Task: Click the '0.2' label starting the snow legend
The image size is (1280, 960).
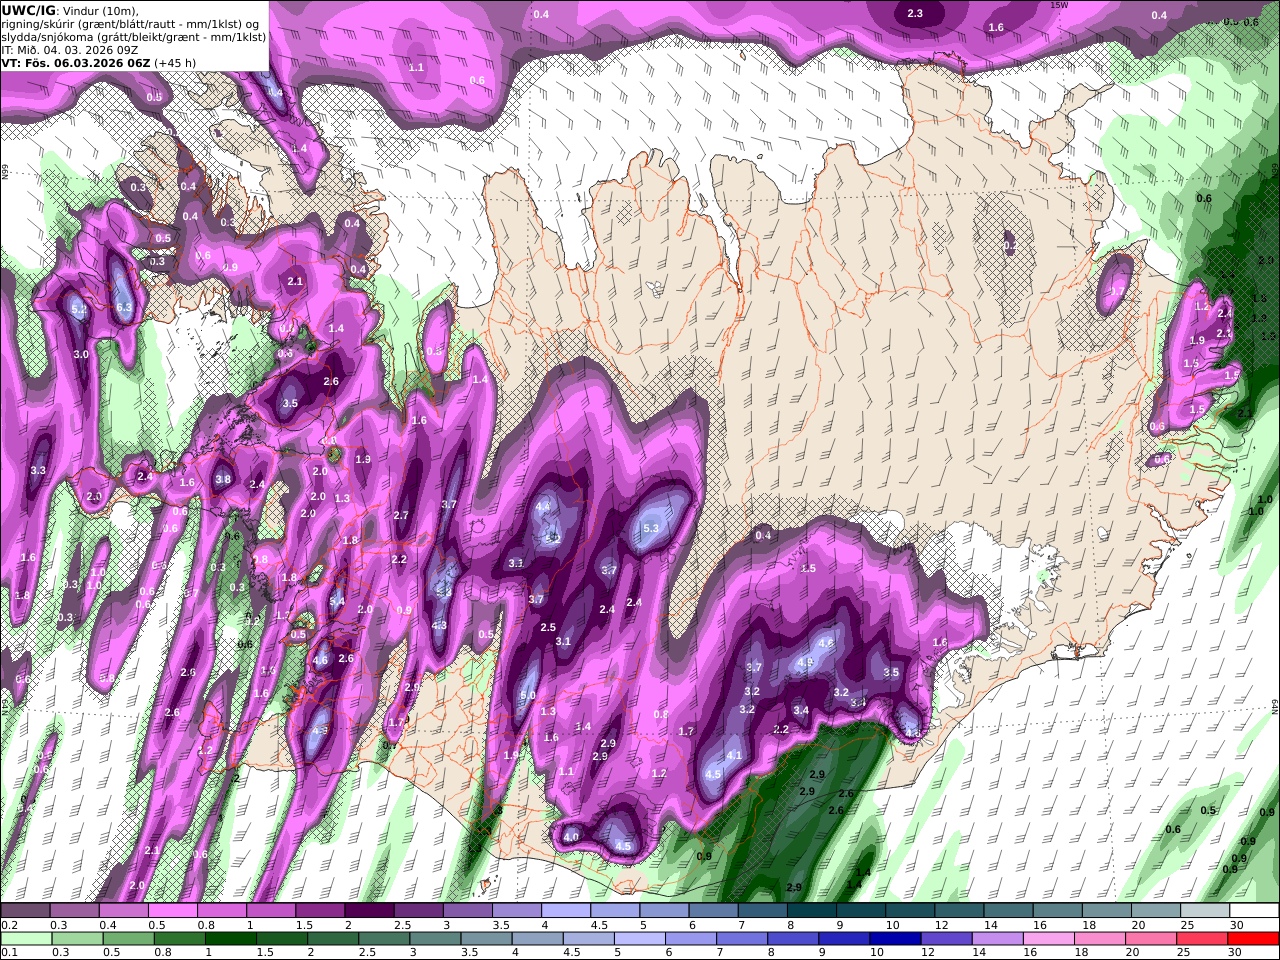Action: tap(9, 925)
